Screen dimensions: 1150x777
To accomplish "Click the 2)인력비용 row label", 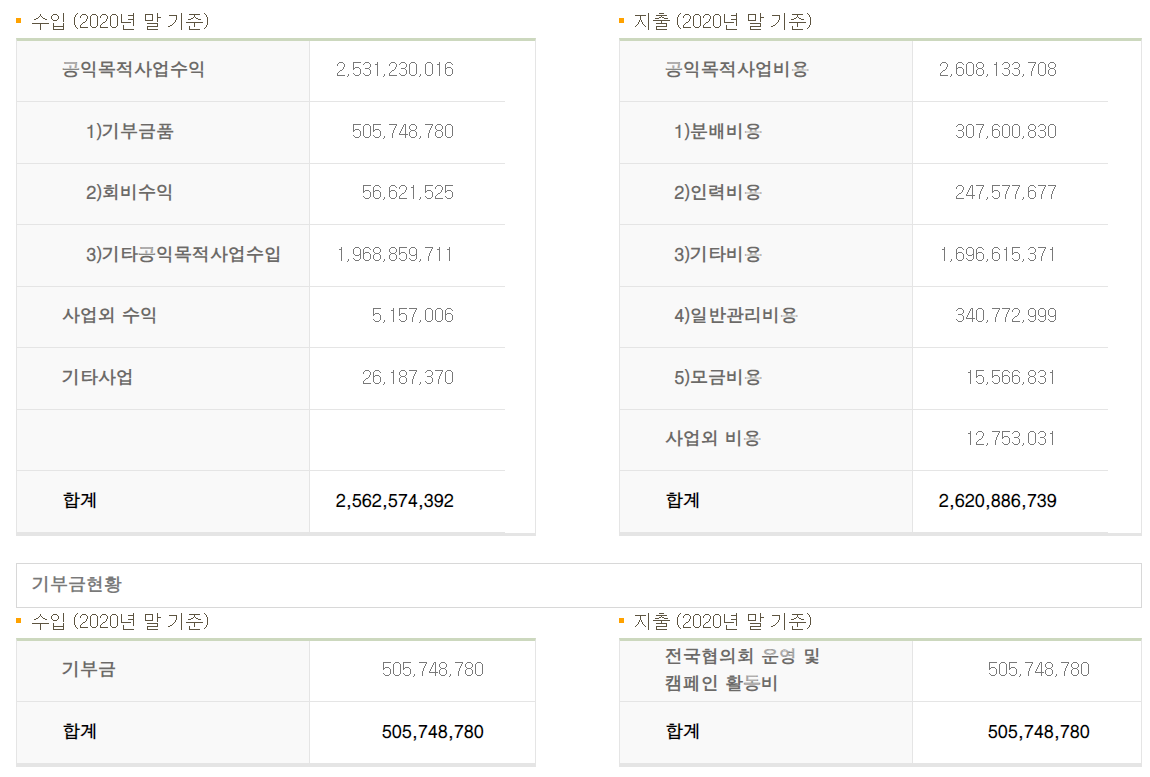I will pyautogui.click(x=717, y=193).
